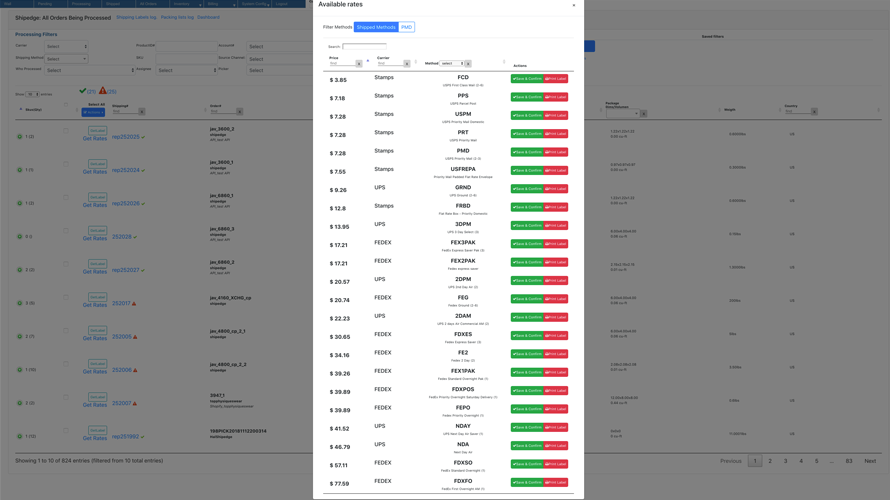
Task: Save & Confirm the $3.85 FCD rate
Action: 527,79
